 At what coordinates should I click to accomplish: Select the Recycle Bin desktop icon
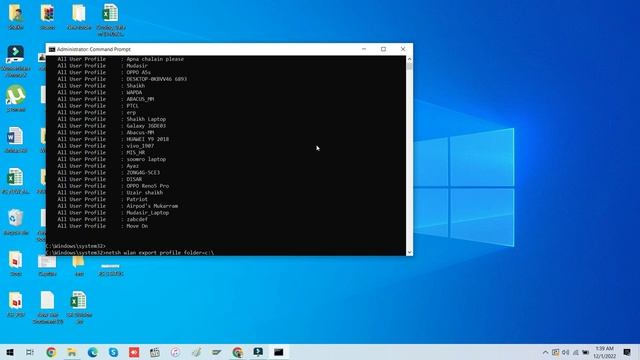pyautogui.click(x=16, y=222)
